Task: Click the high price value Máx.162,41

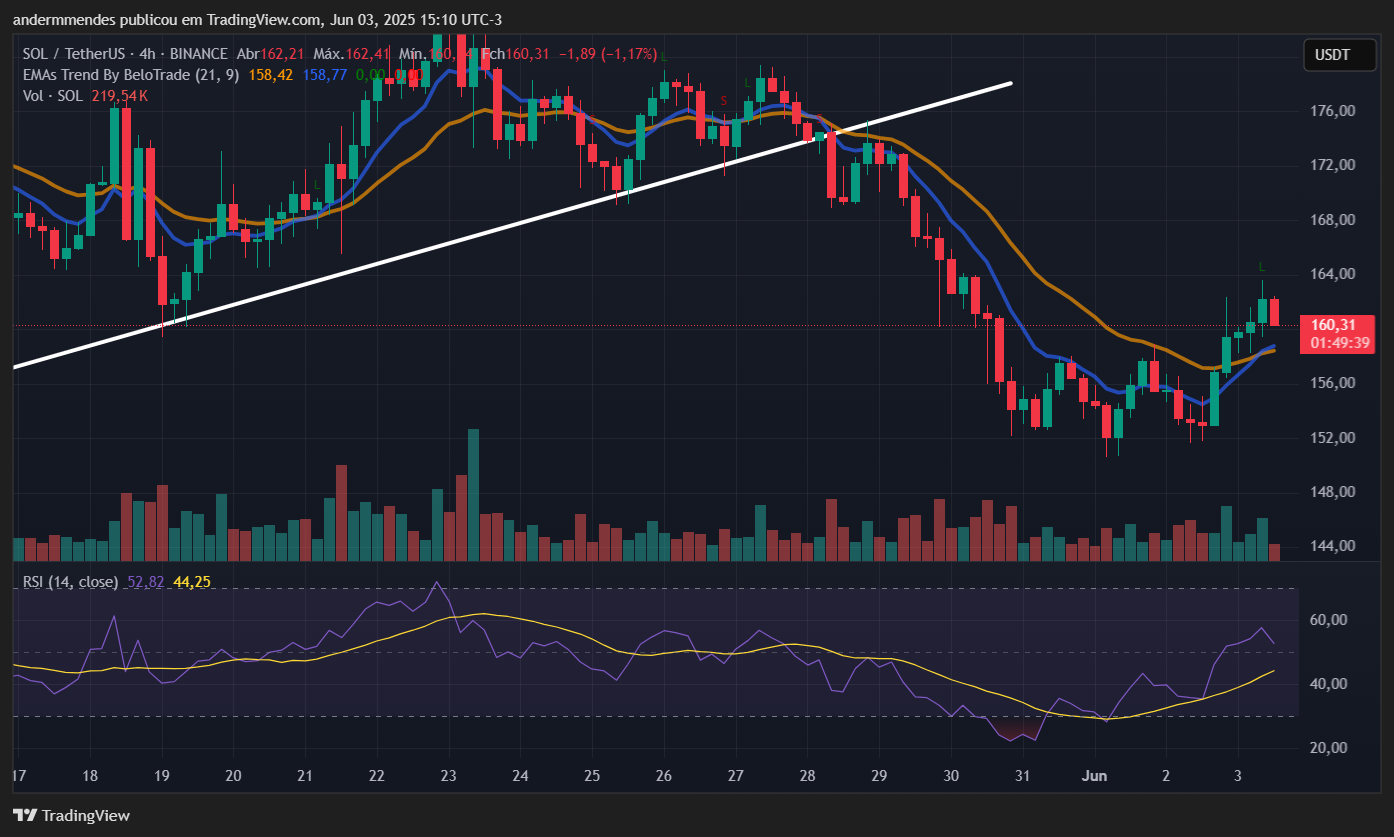Action: [x=350, y=54]
